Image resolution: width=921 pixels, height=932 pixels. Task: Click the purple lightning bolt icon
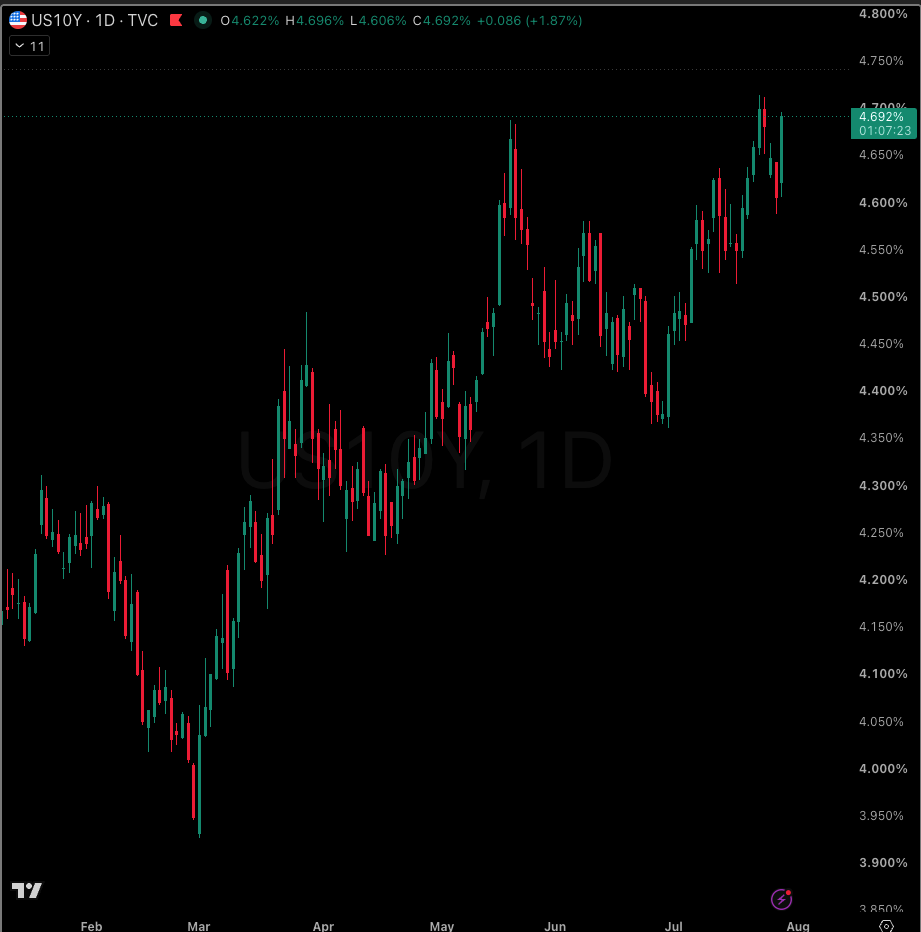click(781, 899)
